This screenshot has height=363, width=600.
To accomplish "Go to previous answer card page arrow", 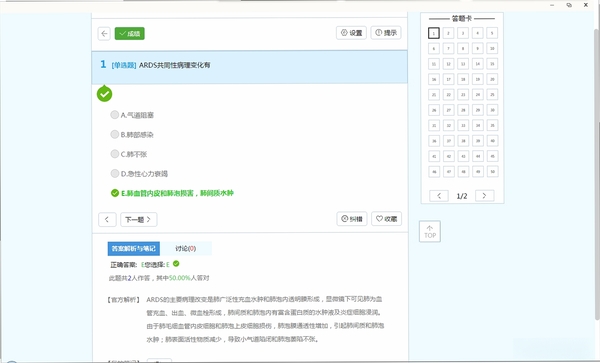I will click(439, 196).
